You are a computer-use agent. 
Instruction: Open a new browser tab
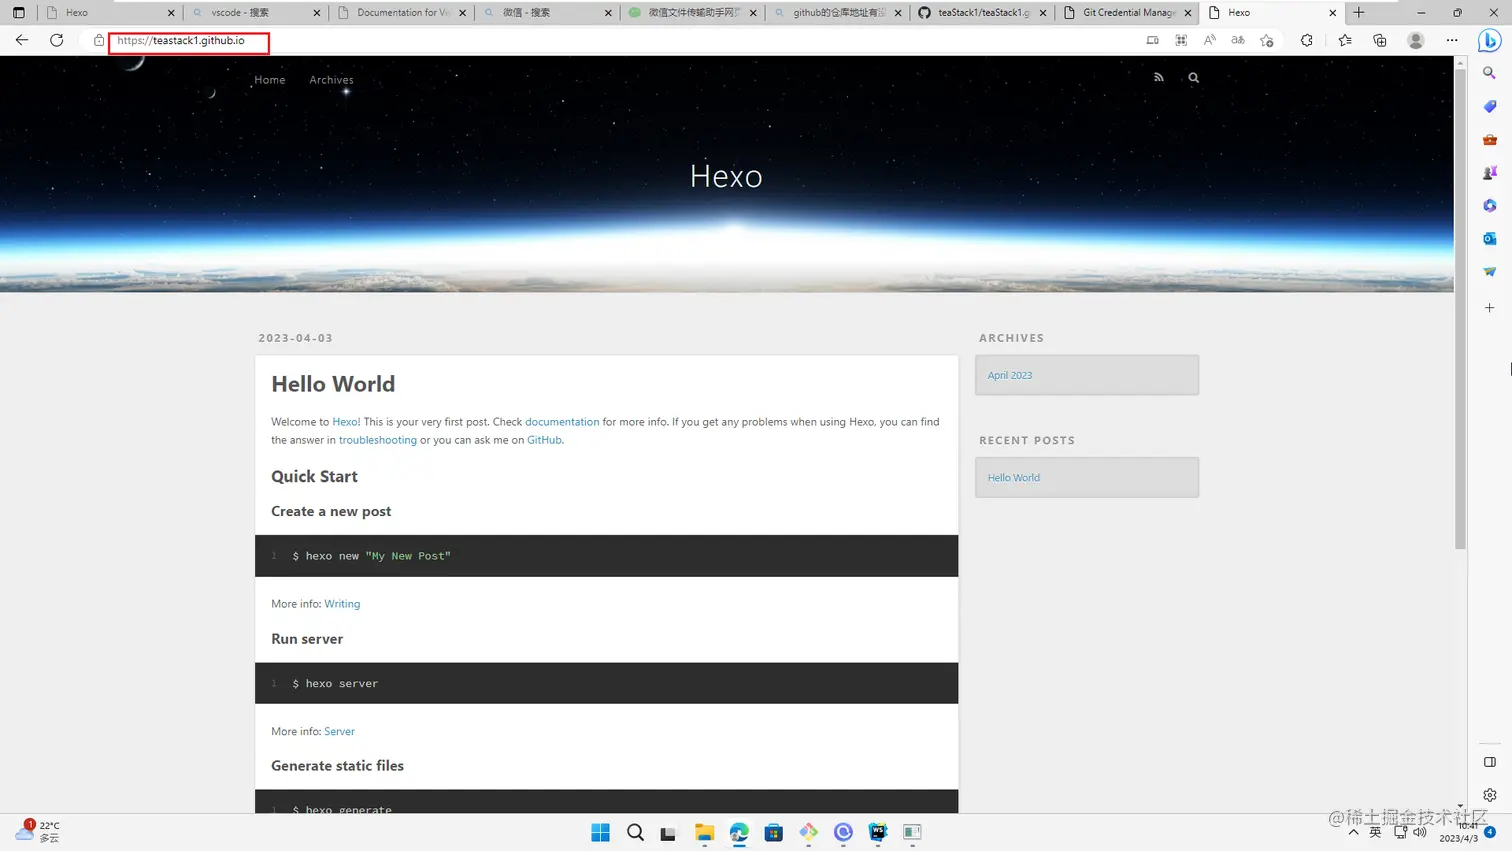click(1359, 13)
